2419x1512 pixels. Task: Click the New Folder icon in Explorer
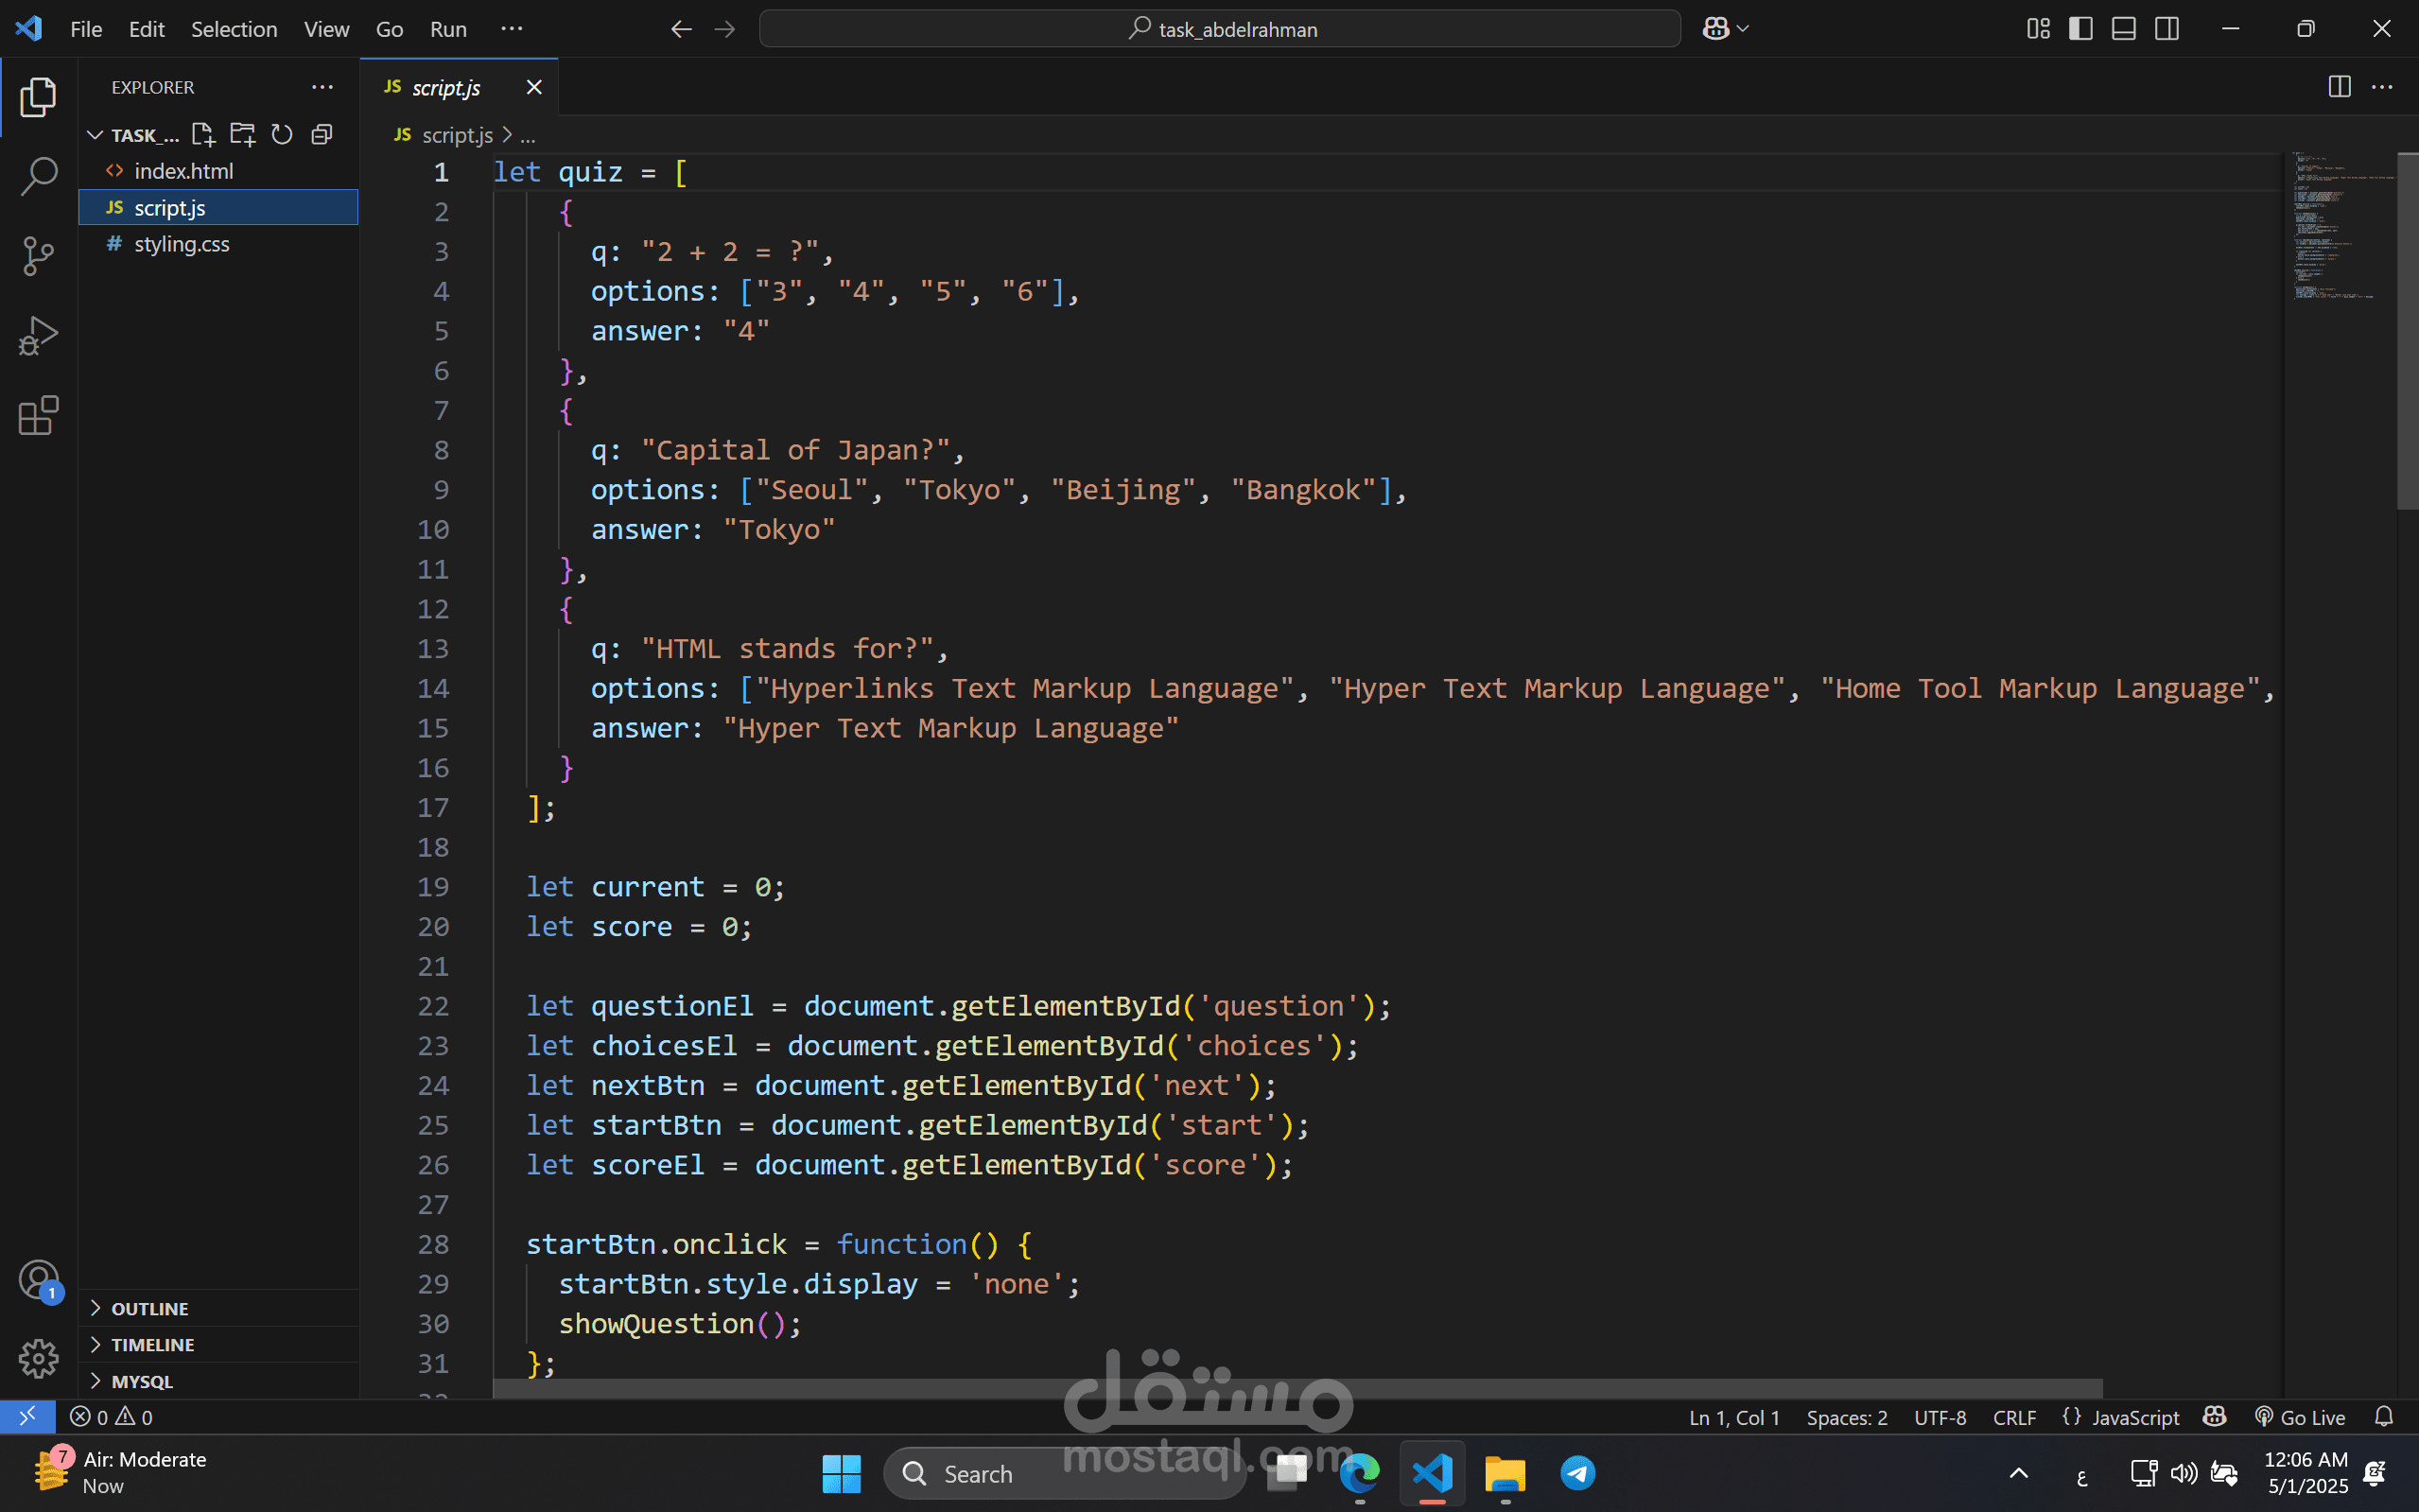242,134
